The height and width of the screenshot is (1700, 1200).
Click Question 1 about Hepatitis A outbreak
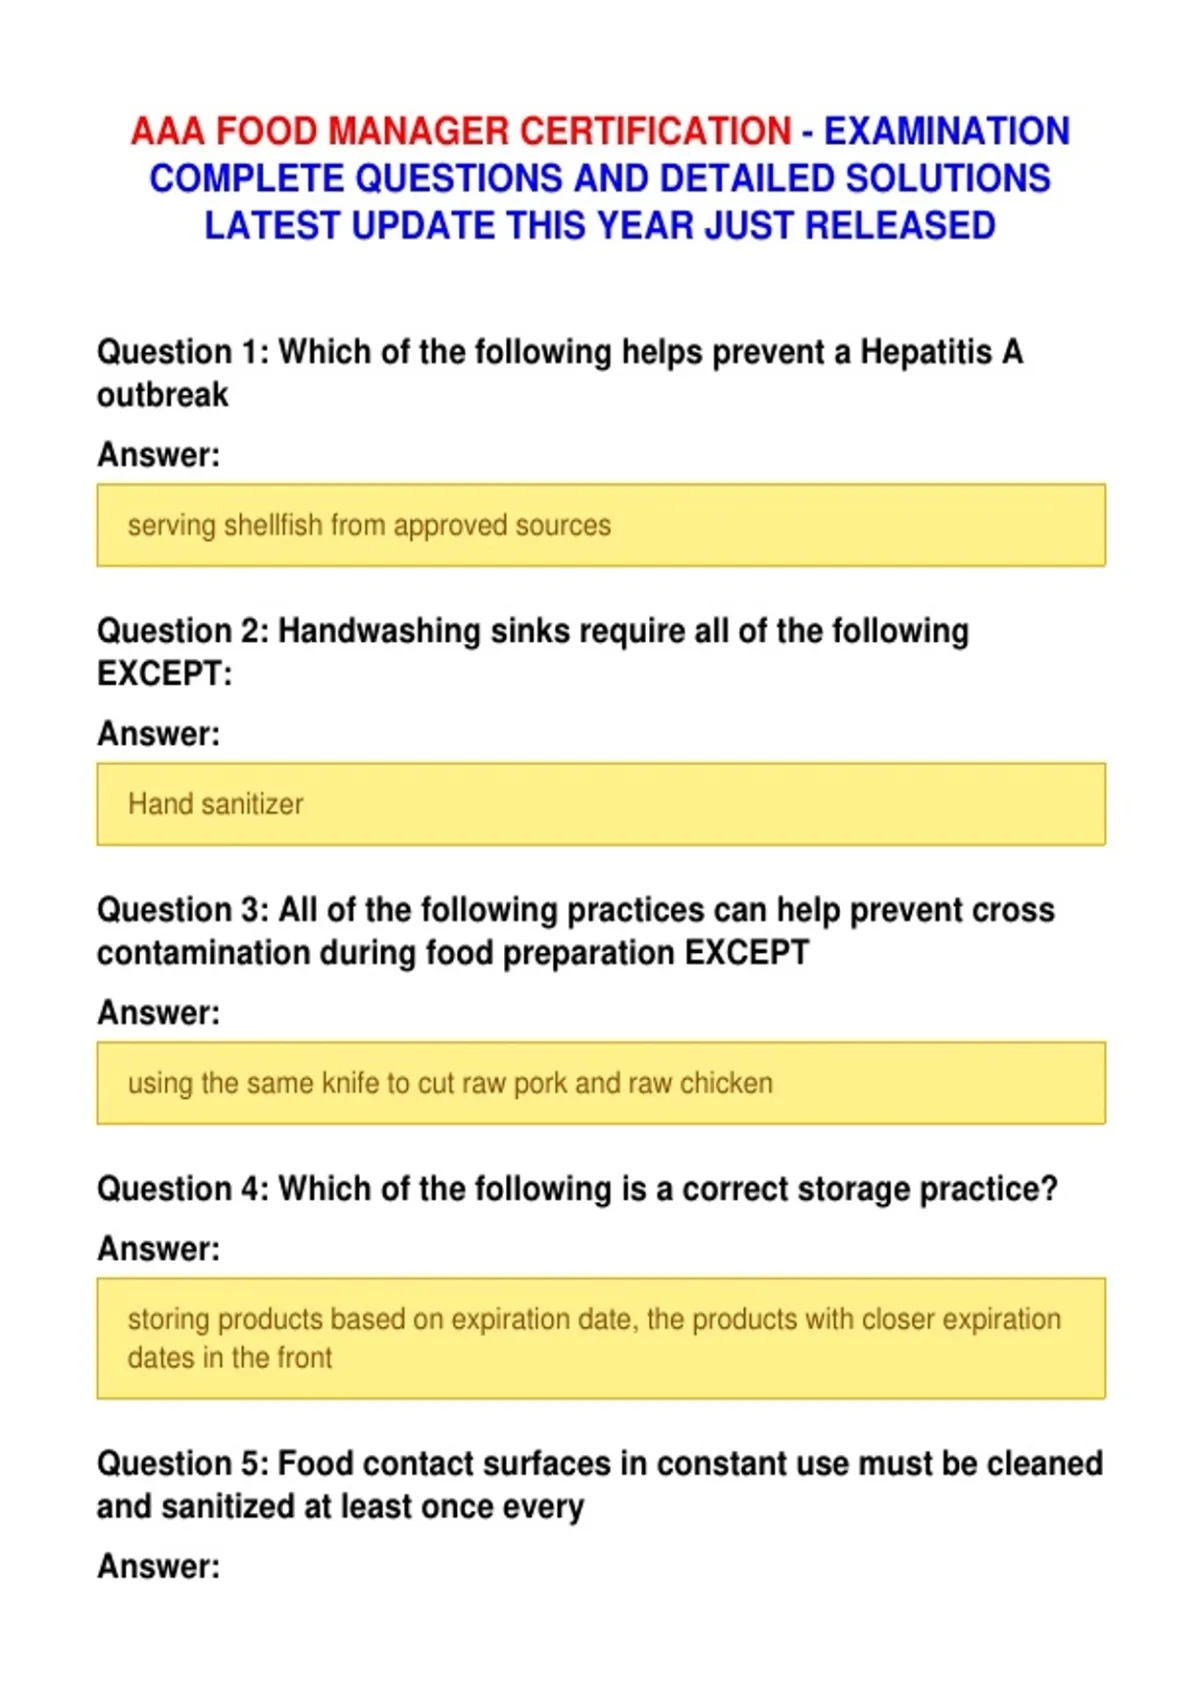(560, 373)
